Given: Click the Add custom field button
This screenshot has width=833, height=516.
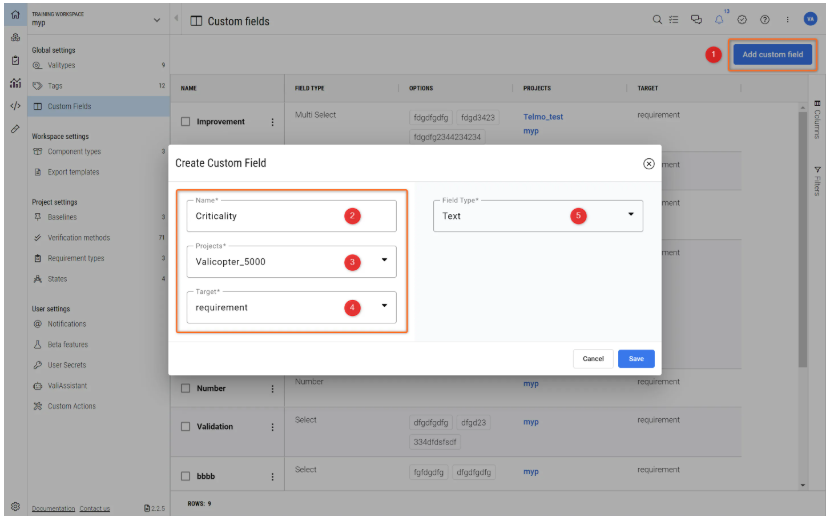Looking at the screenshot, I should [x=772, y=55].
